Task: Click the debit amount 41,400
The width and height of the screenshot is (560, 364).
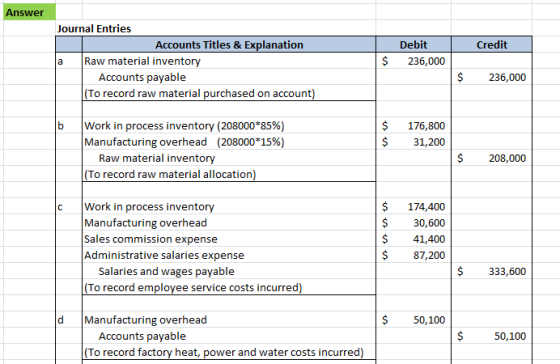Action: coord(429,239)
